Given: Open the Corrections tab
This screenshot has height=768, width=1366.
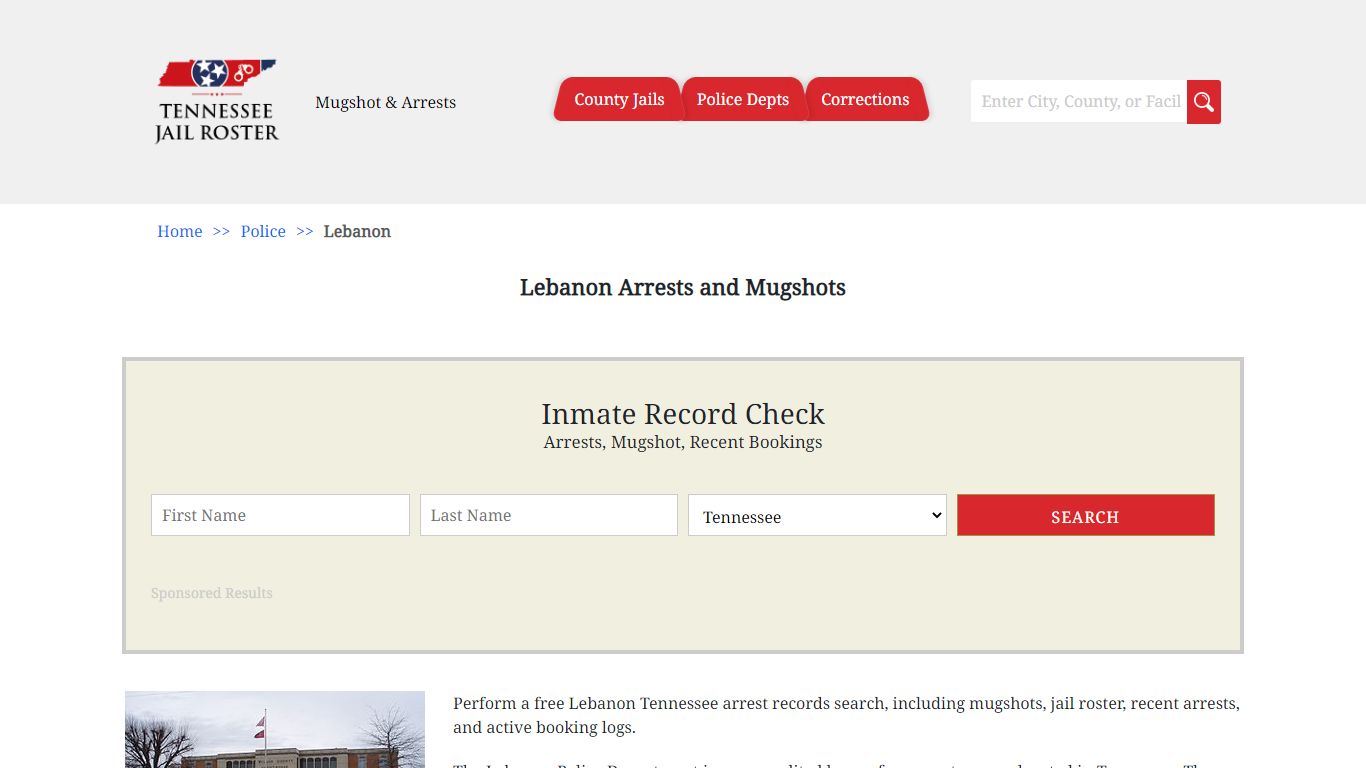Looking at the screenshot, I should pyautogui.click(x=865, y=99).
